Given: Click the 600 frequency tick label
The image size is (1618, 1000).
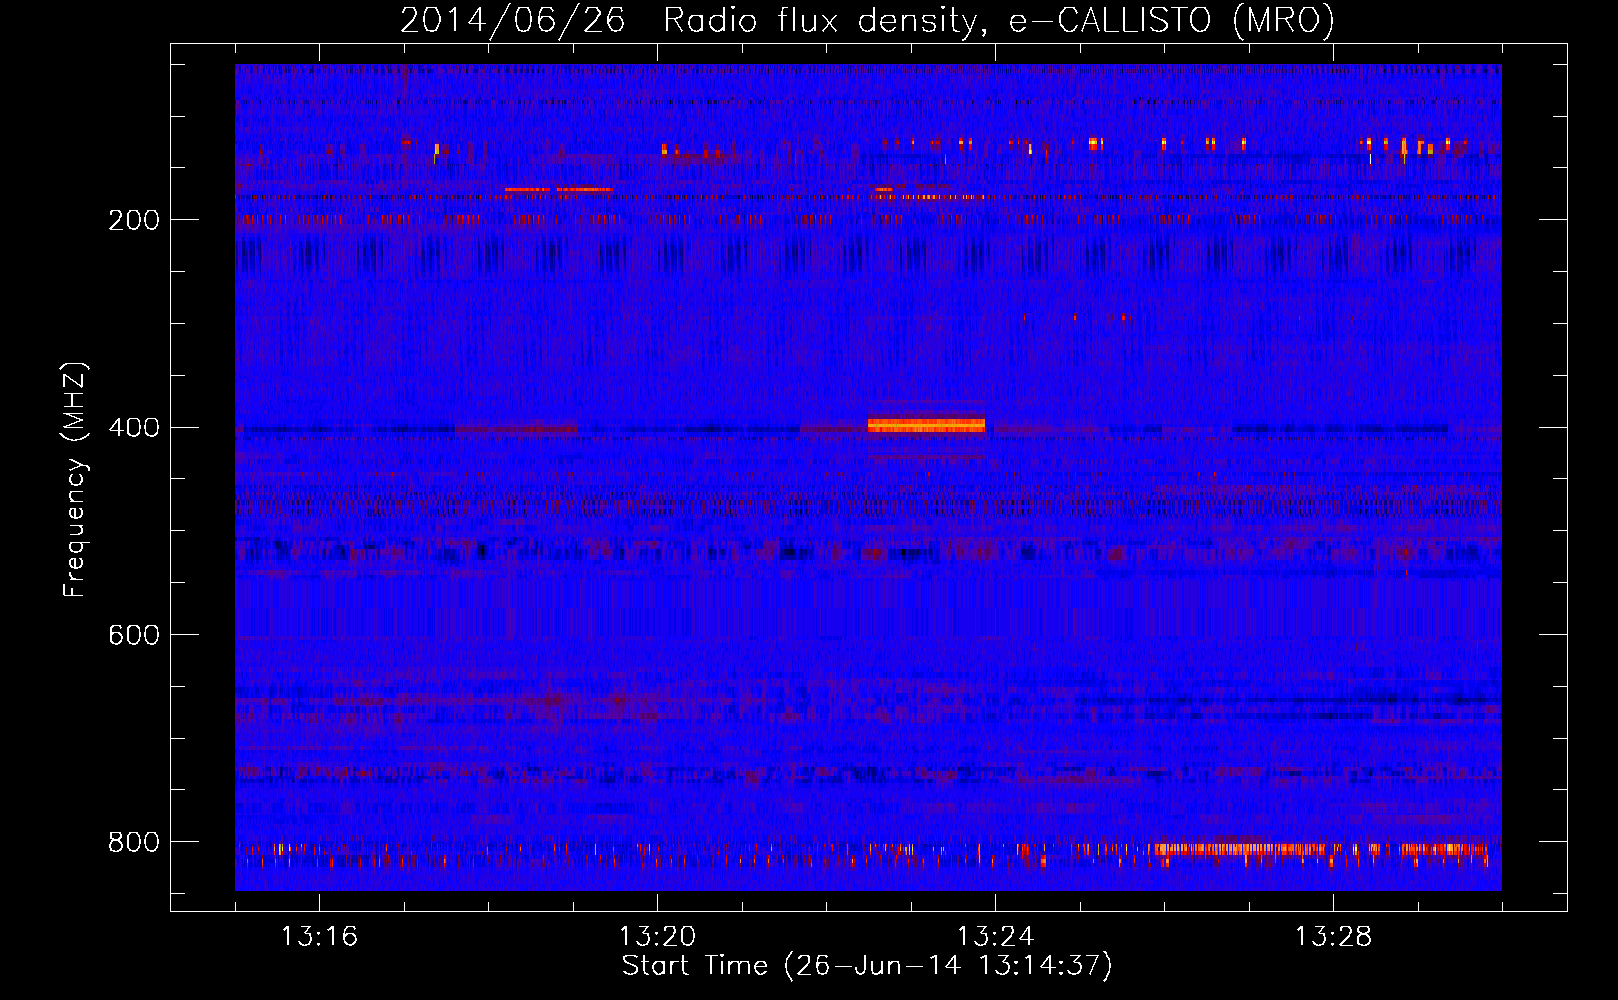Looking at the screenshot, I should click(x=134, y=635).
